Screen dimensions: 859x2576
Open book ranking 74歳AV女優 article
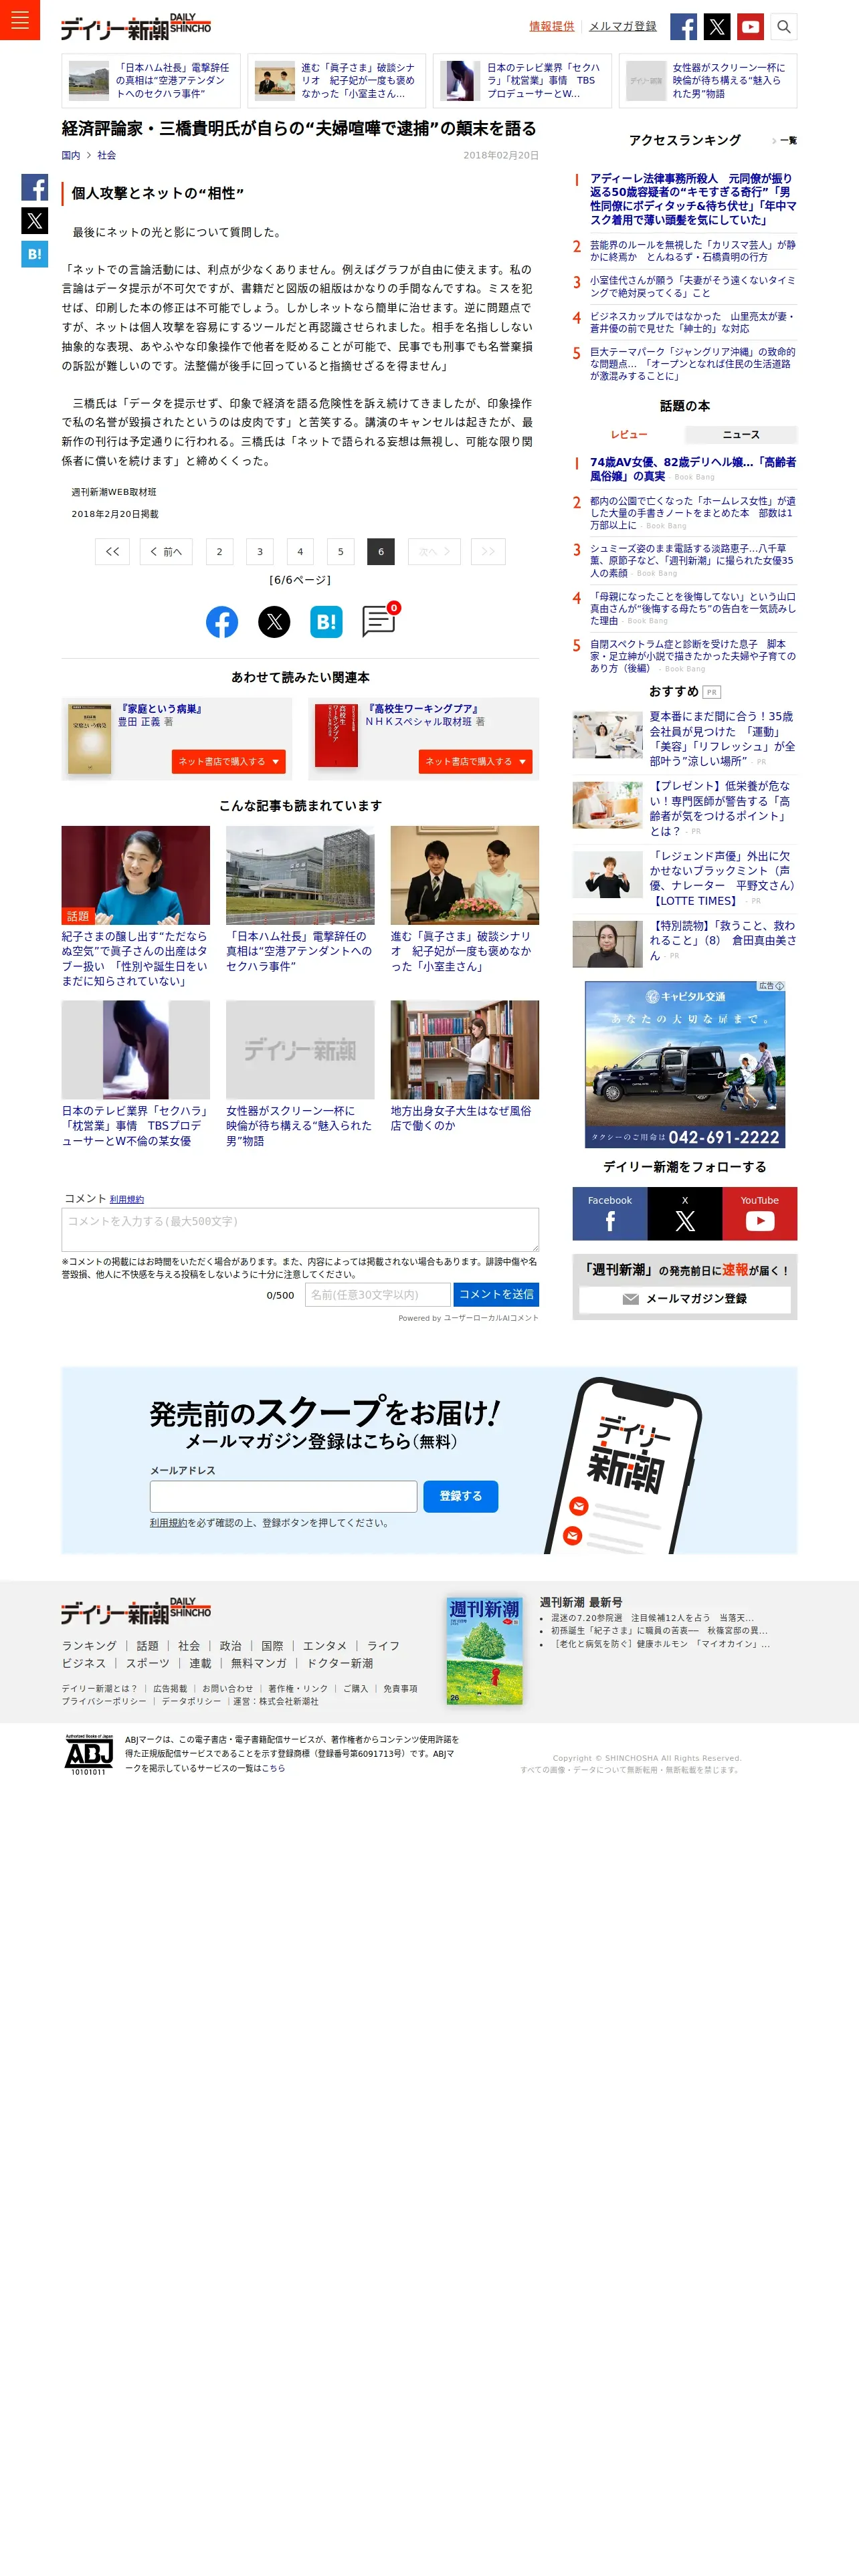point(692,469)
